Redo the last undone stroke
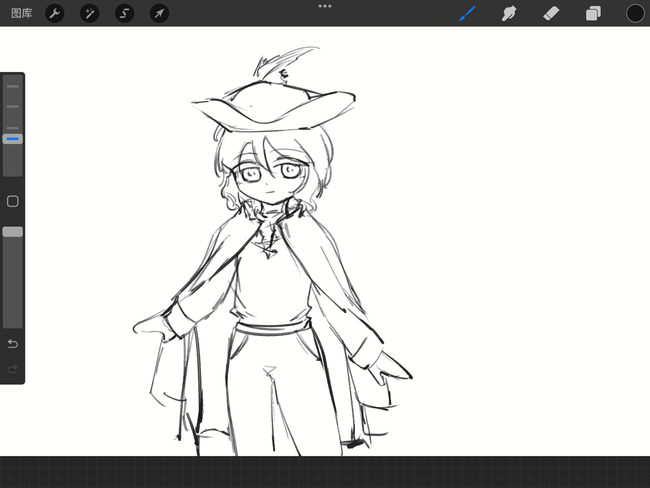Screen dimensions: 650x488 click(12, 369)
